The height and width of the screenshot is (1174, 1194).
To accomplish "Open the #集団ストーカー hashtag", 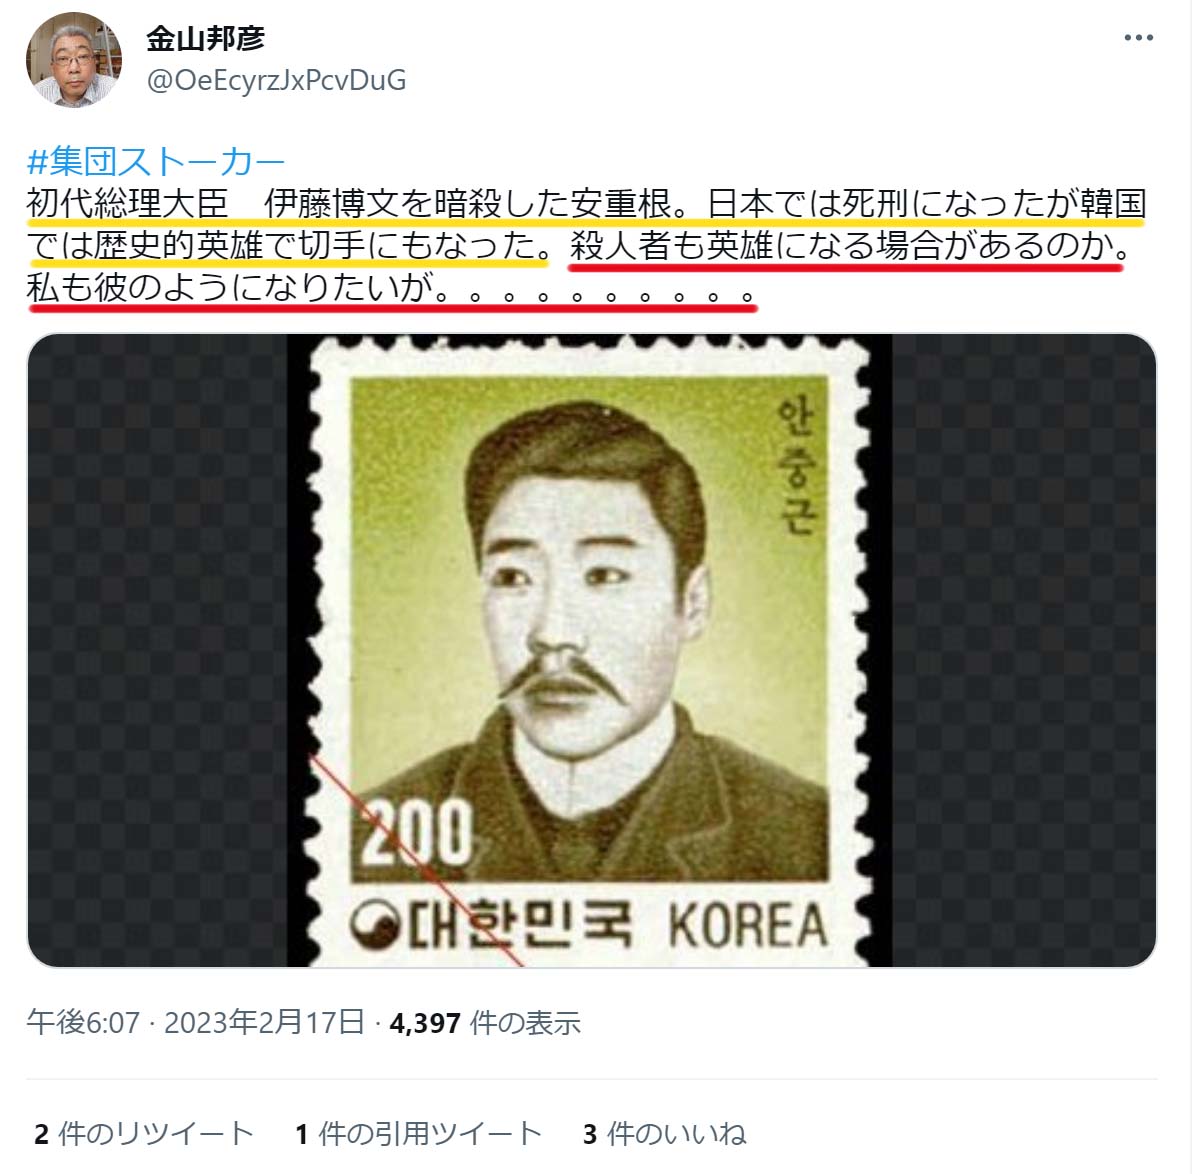I will [156, 161].
